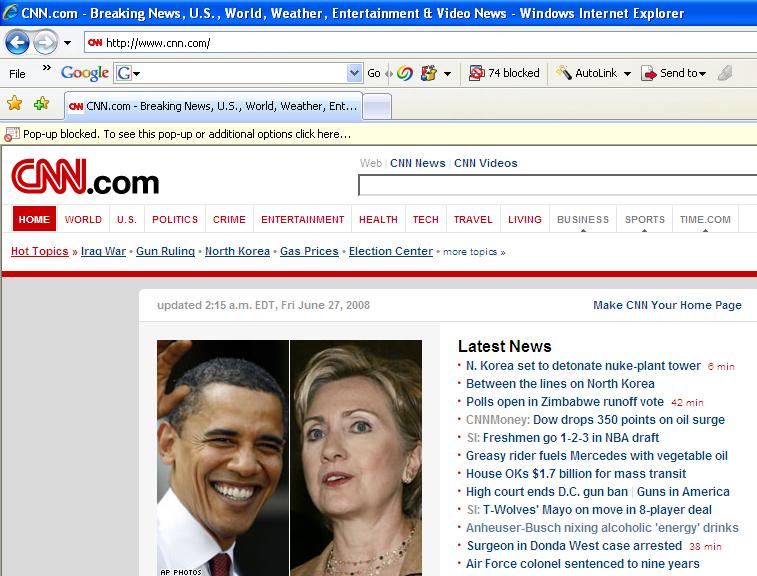Click Make CNN Your Home Page link
This screenshot has height=576, width=757.
[x=667, y=305]
